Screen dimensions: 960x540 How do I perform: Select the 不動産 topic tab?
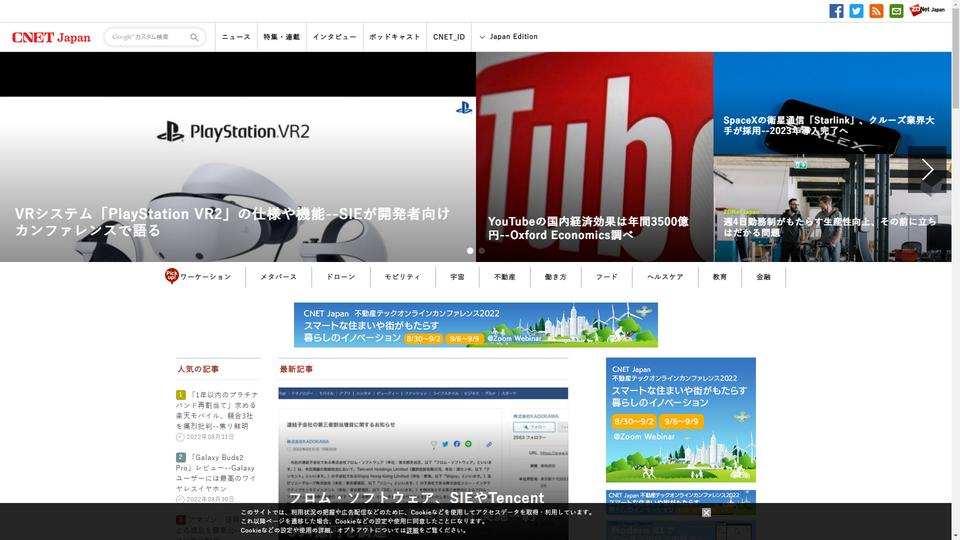(504, 277)
